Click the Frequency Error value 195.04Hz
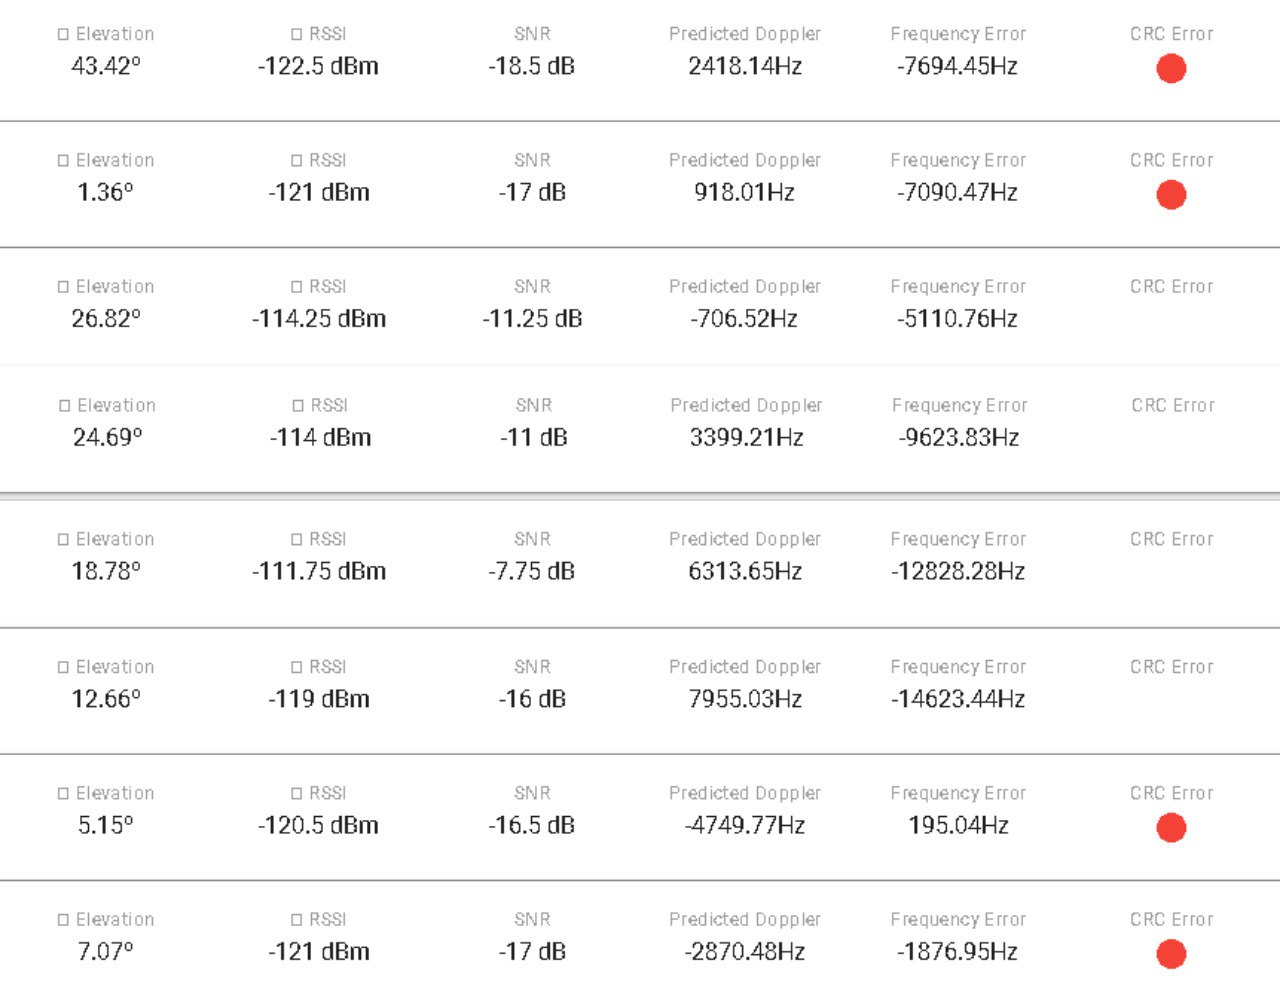Viewport: 1280px width, 1000px height. pos(958,826)
